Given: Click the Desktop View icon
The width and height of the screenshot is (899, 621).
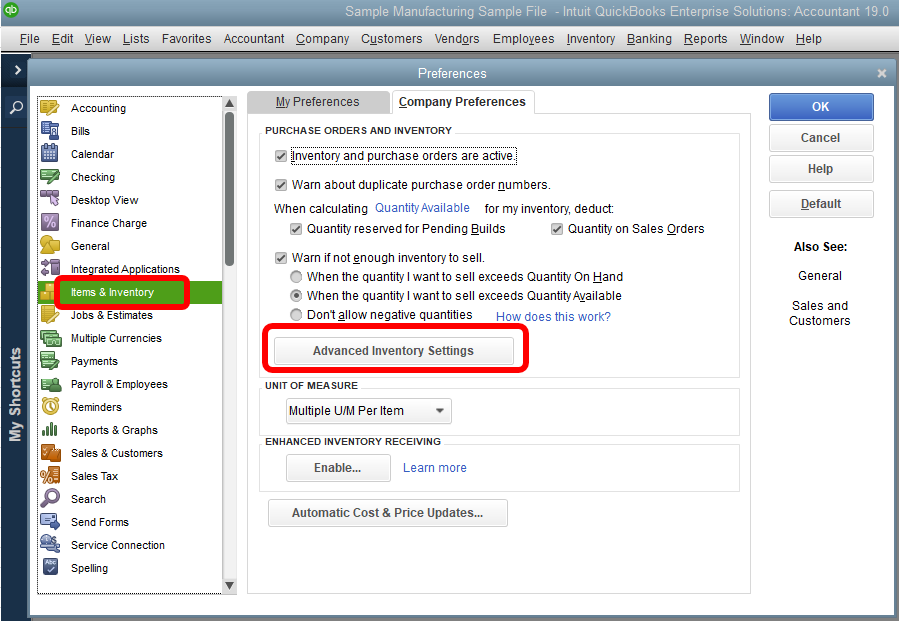Looking at the screenshot, I should click(50, 200).
